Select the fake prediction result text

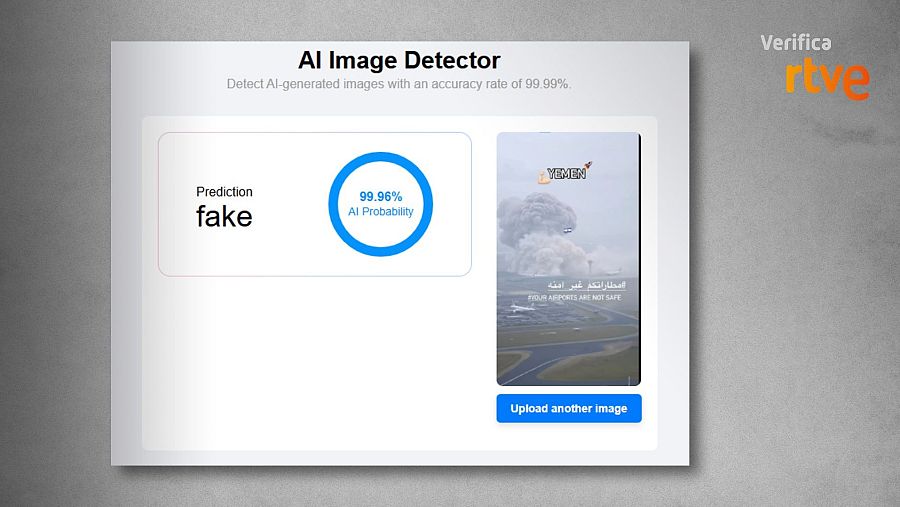coord(224,216)
